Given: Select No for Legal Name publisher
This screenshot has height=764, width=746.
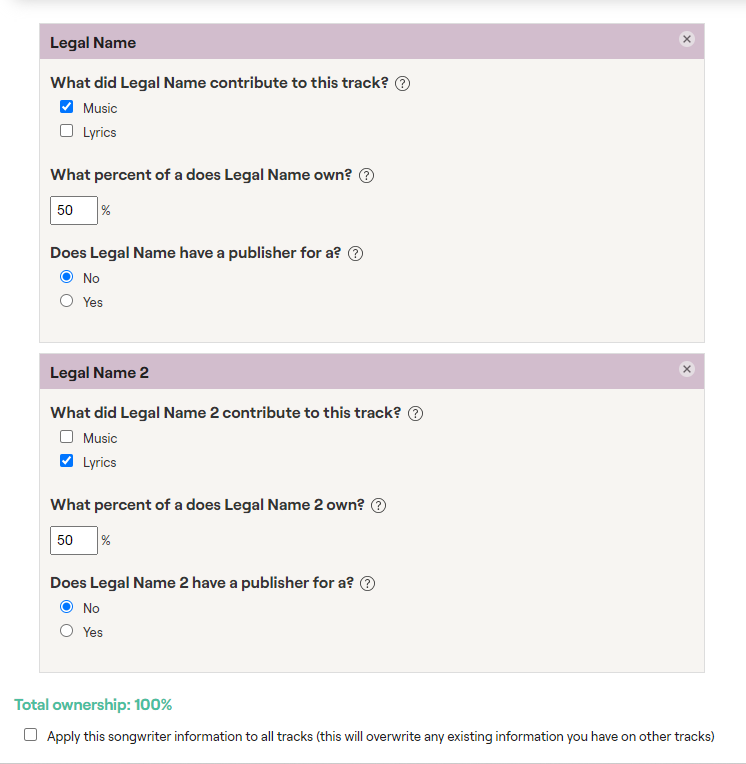Looking at the screenshot, I should point(66,277).
